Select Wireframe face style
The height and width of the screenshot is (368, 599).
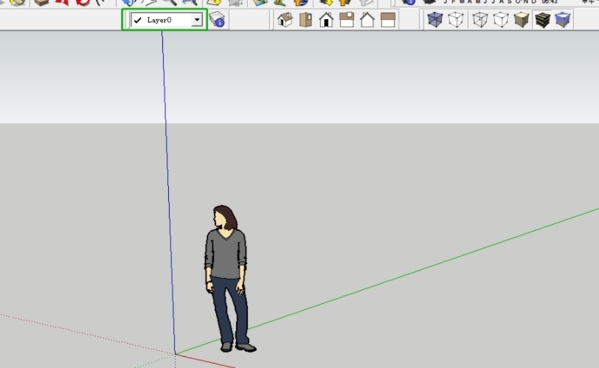click(x=480, y=19)
